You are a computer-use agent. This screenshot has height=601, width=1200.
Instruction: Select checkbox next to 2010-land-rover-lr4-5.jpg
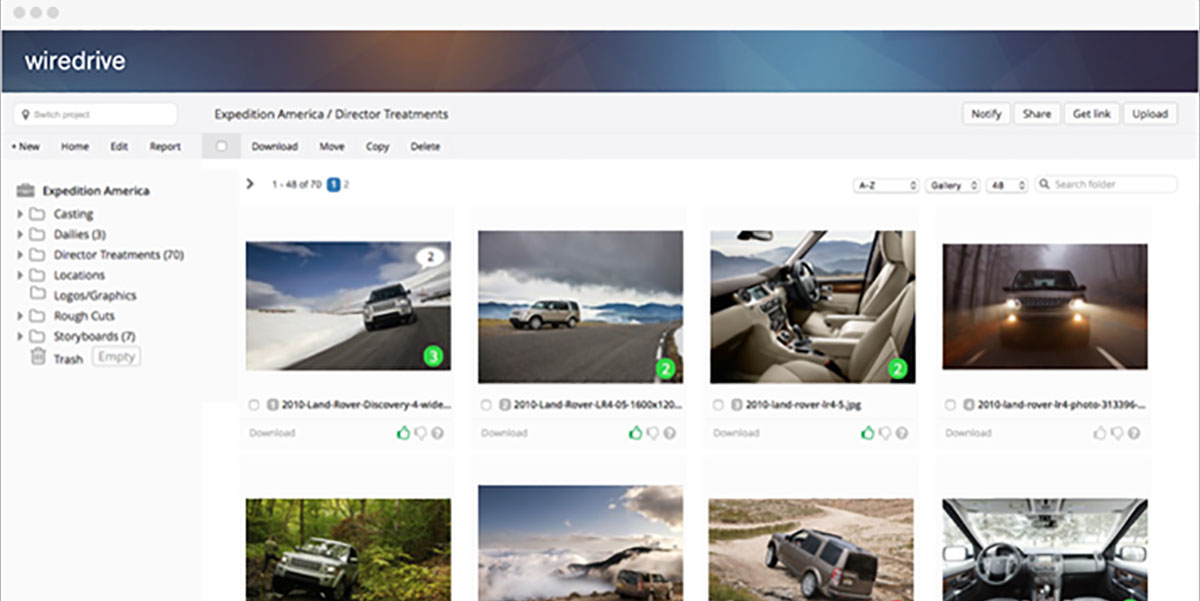point(718,405)
